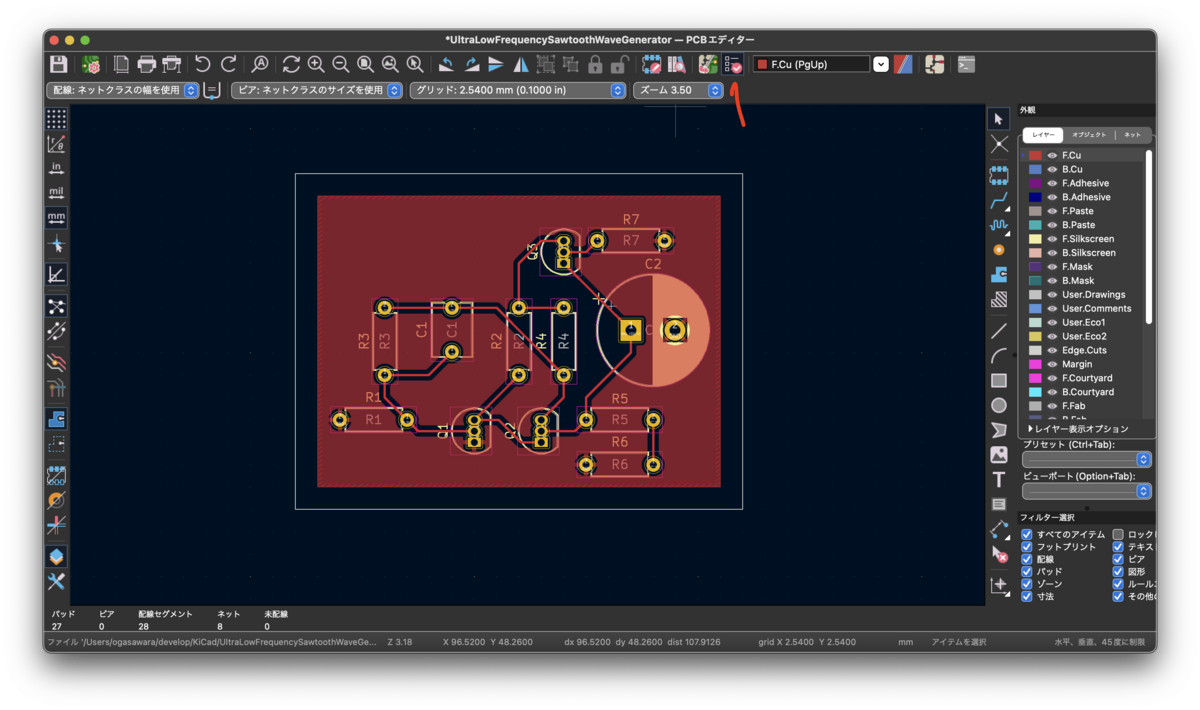Open the Find (magnifier with A) tool
This screenshot has width=1200, height=710.
(260, 64)
